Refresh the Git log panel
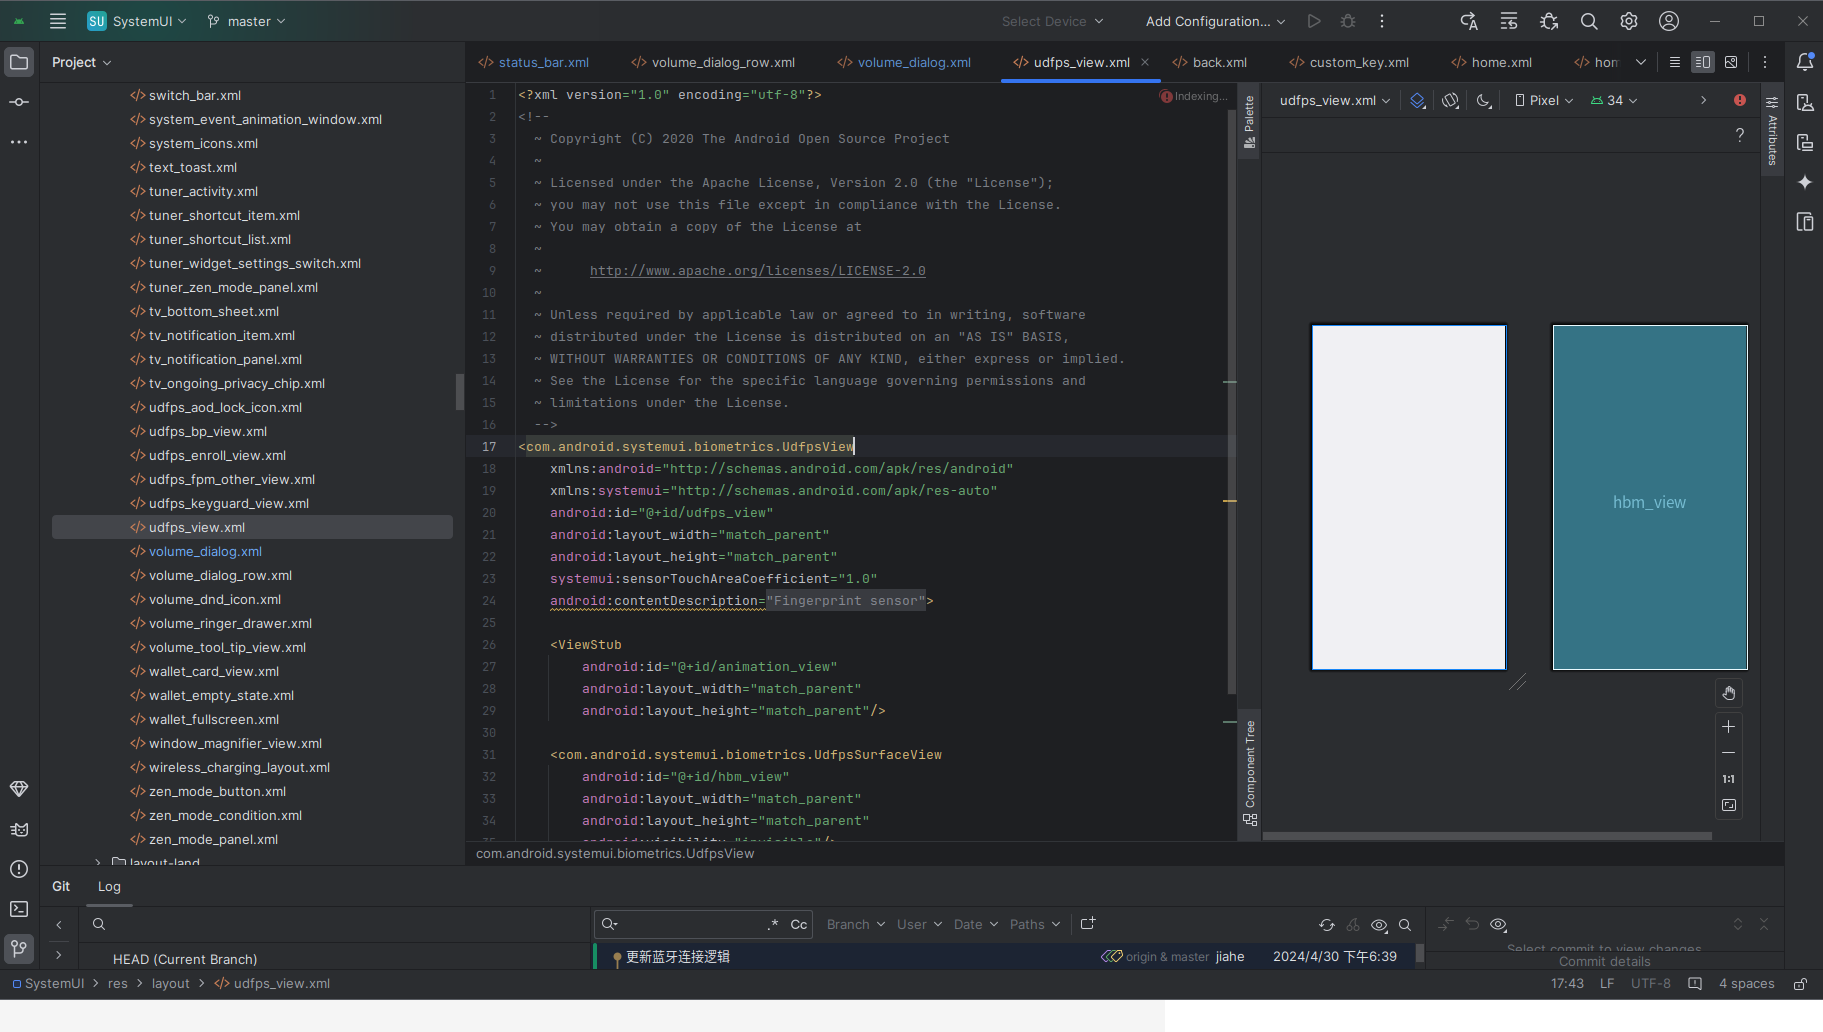 click(1327, 925)
